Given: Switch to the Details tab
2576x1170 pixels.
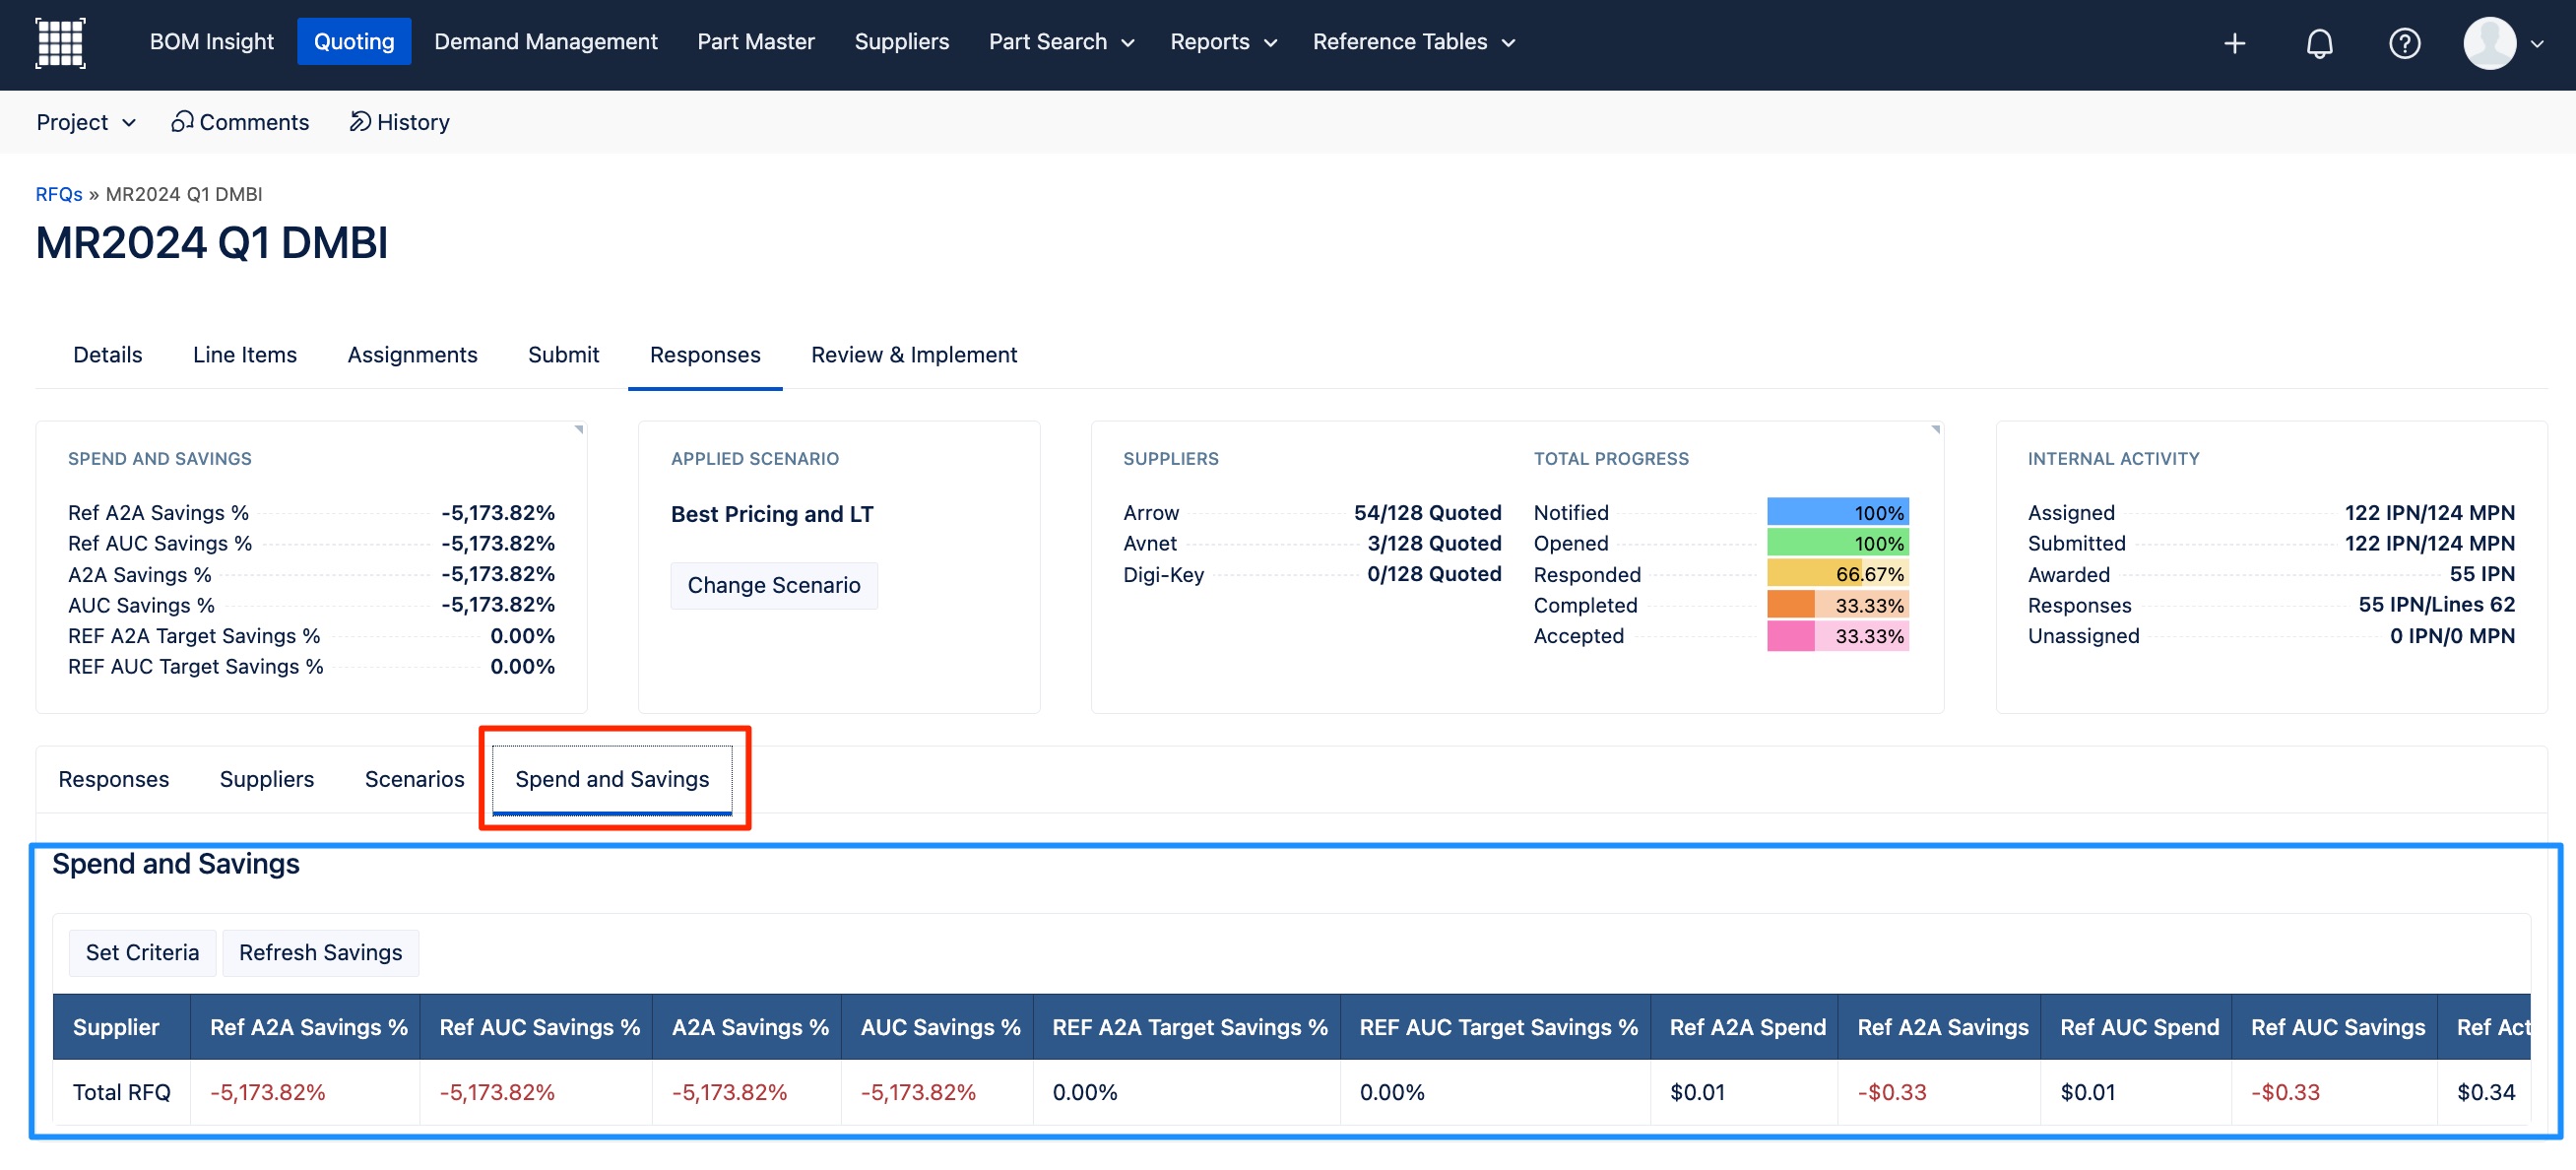Looking at the screenshot, I should point(108,355).
